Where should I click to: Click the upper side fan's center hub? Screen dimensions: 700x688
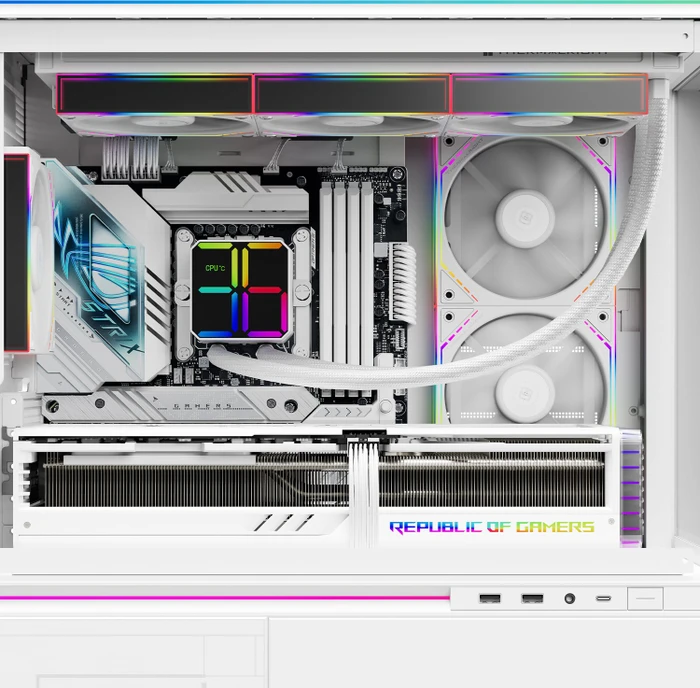pyautogui.click(x=525, y=218)
